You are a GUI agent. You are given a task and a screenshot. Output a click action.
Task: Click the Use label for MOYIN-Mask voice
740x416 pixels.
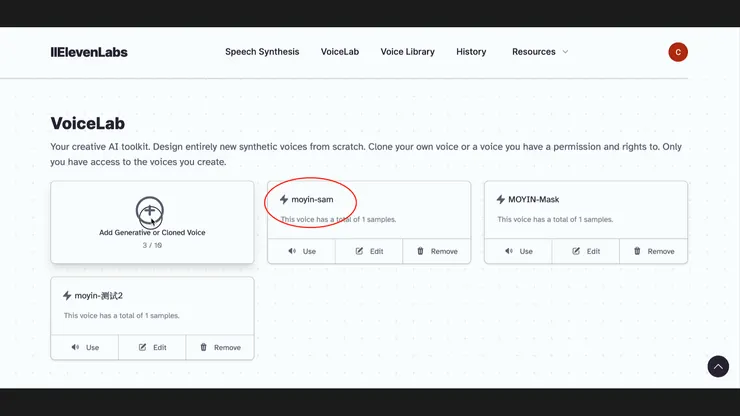tap(526, 251)
